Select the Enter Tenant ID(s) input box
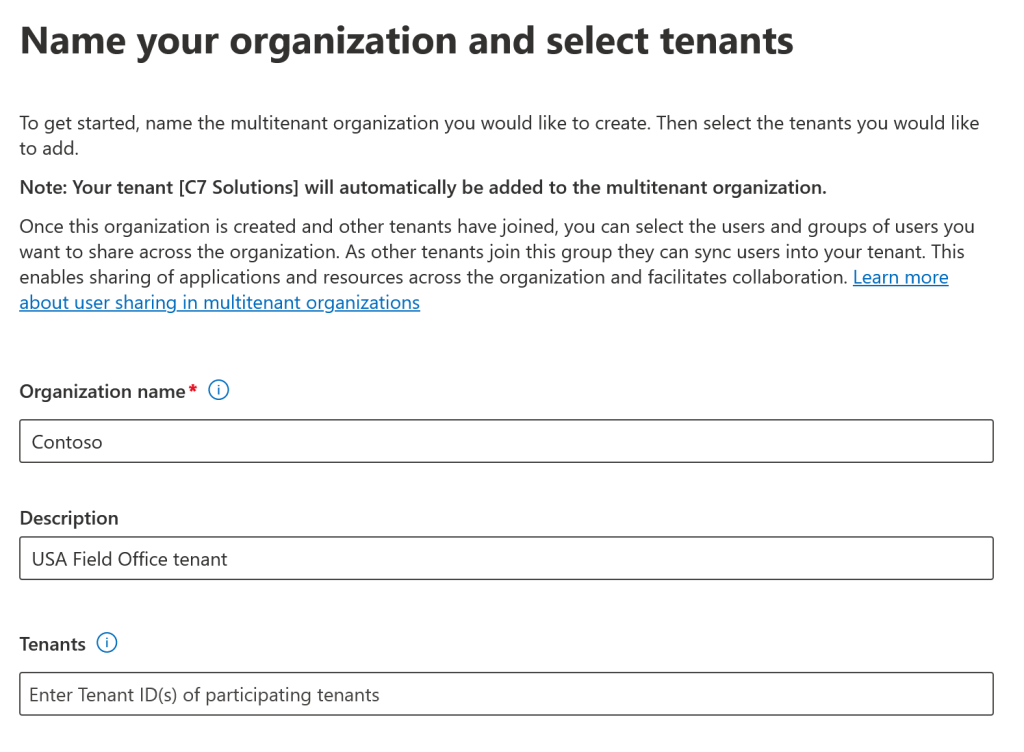 [x=506, y=694]
